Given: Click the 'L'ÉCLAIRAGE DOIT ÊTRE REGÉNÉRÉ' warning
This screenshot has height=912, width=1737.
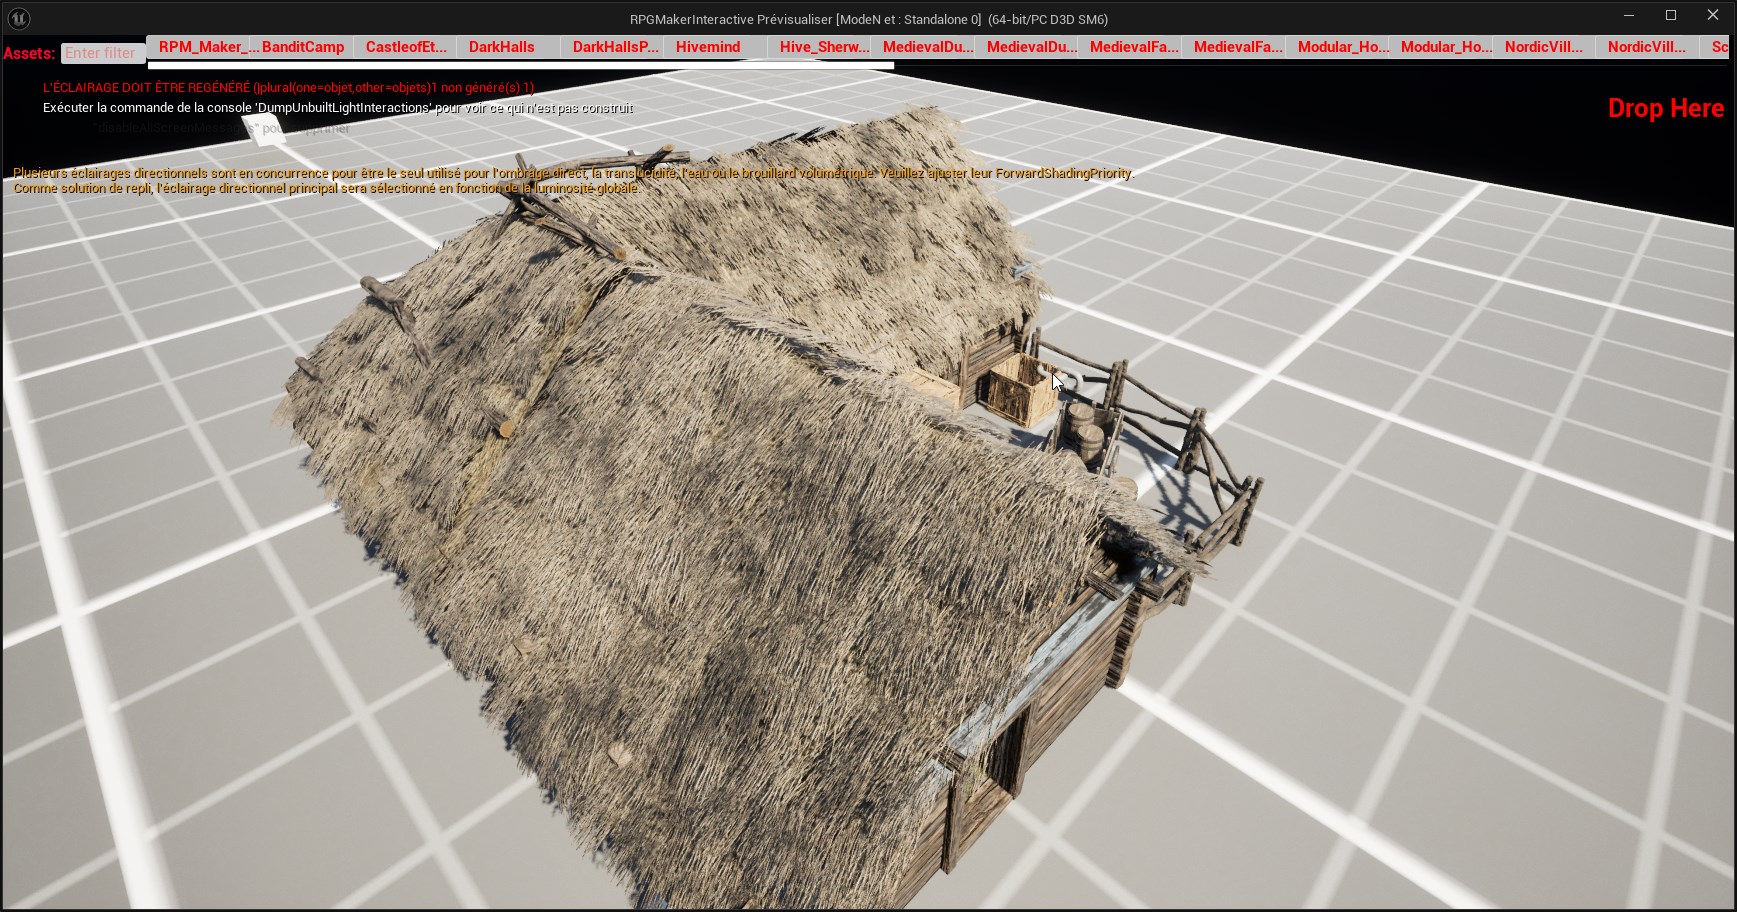Looking at the screenshot, I should tap(288, 88).
